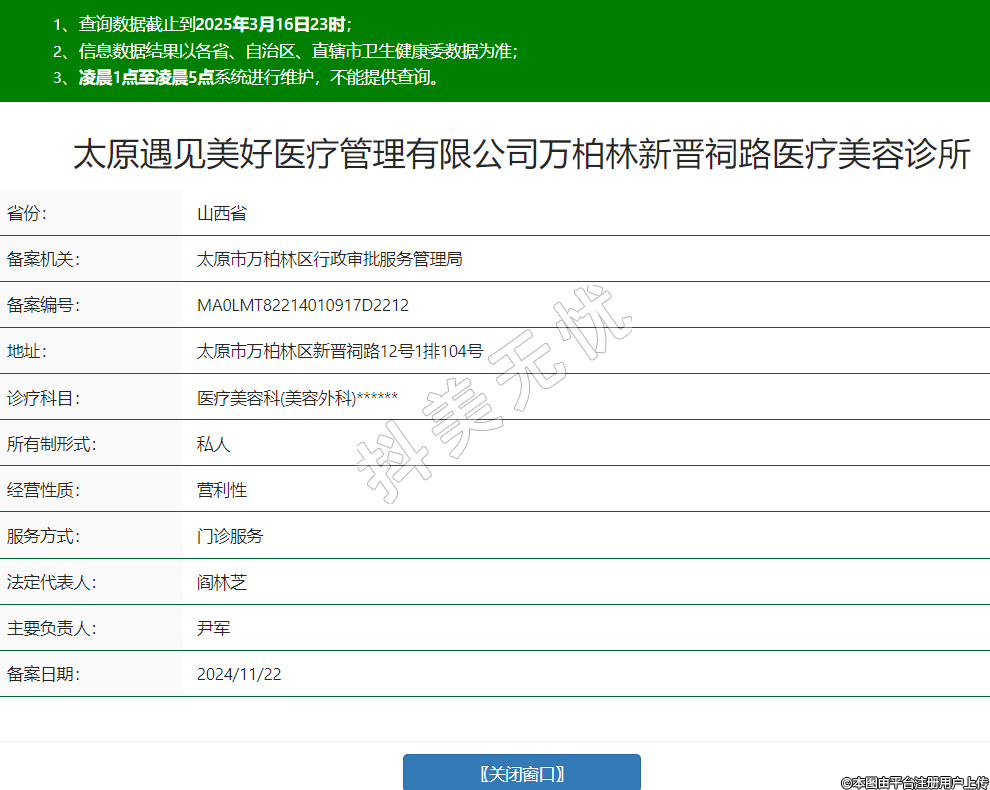Click the address value 新晋祠路12号1排104号
990x790 pixels.
[340, 351]
